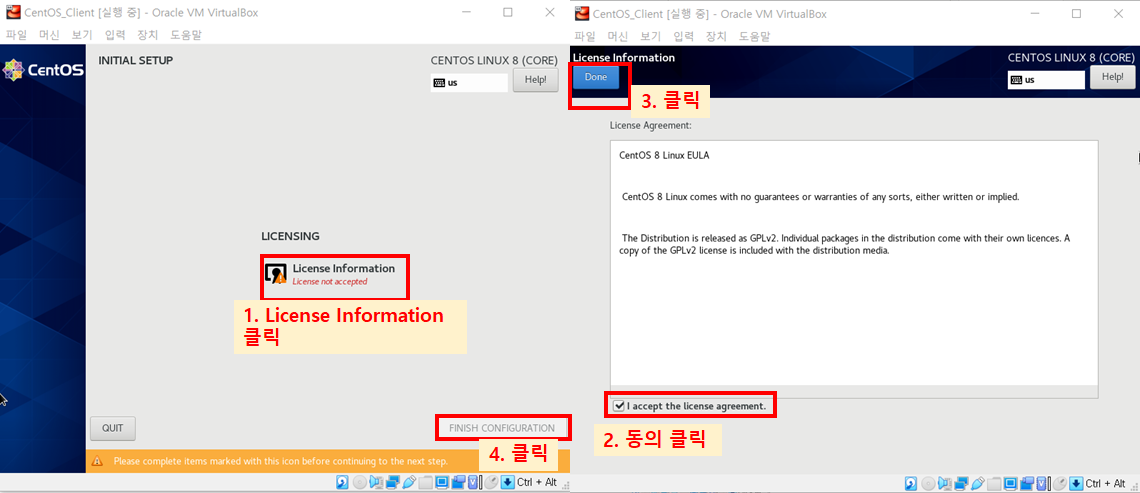1140x493 pixels.
Task: Click the QUIT button
Action: tap(113, 428)
